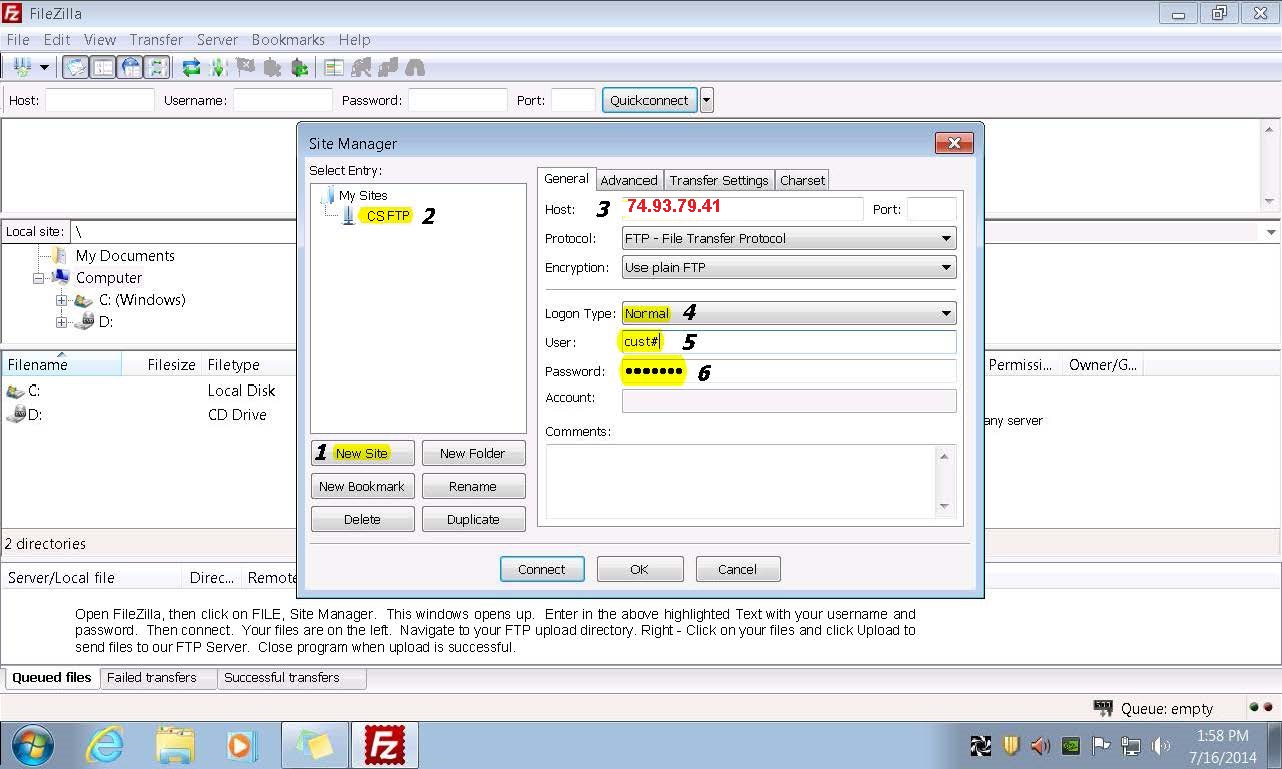Click the Disconnect from server icon
Image resolution: width=1282 pixels, height=769 pixels.
272,67
